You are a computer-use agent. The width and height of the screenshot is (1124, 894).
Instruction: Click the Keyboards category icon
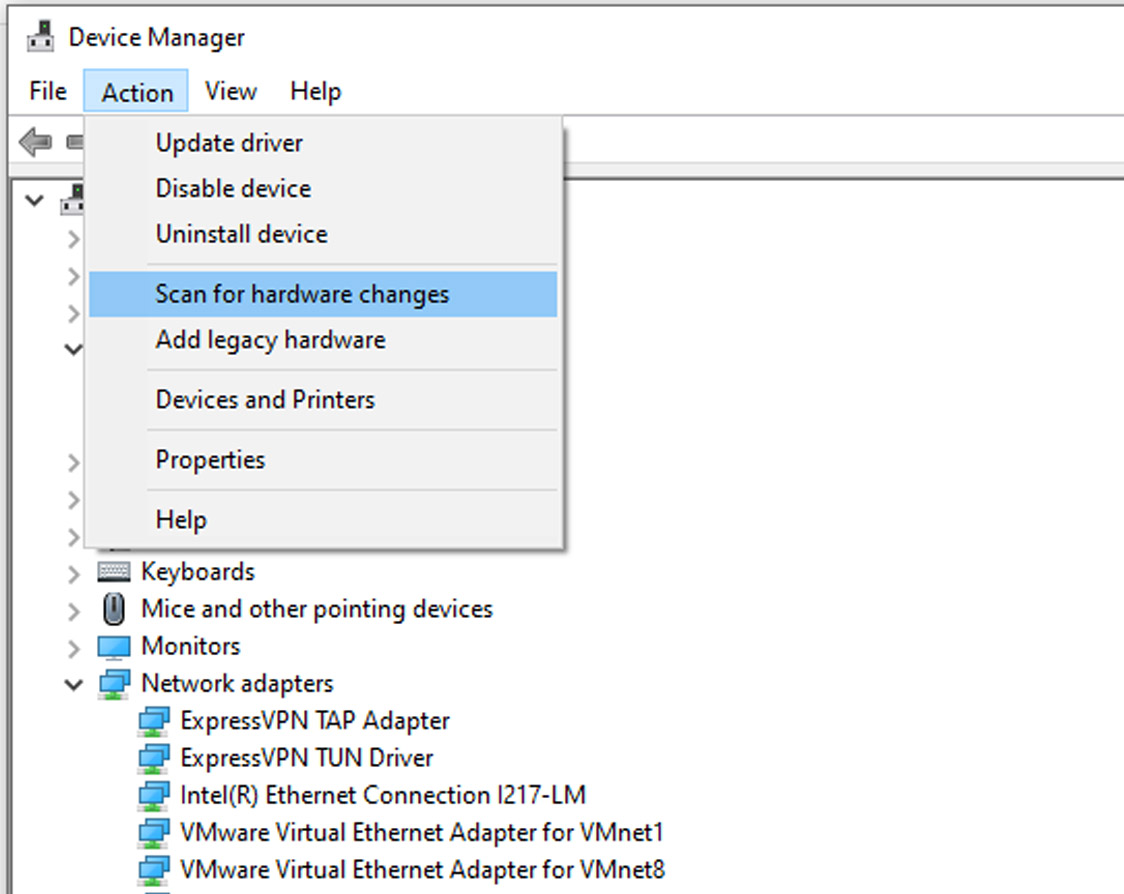click(114, 571)
